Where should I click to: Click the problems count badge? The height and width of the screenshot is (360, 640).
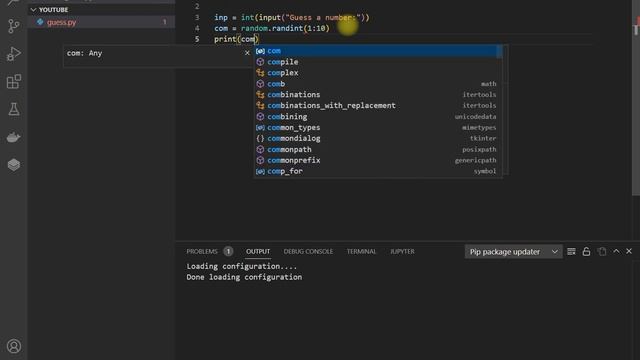(228, 251)
